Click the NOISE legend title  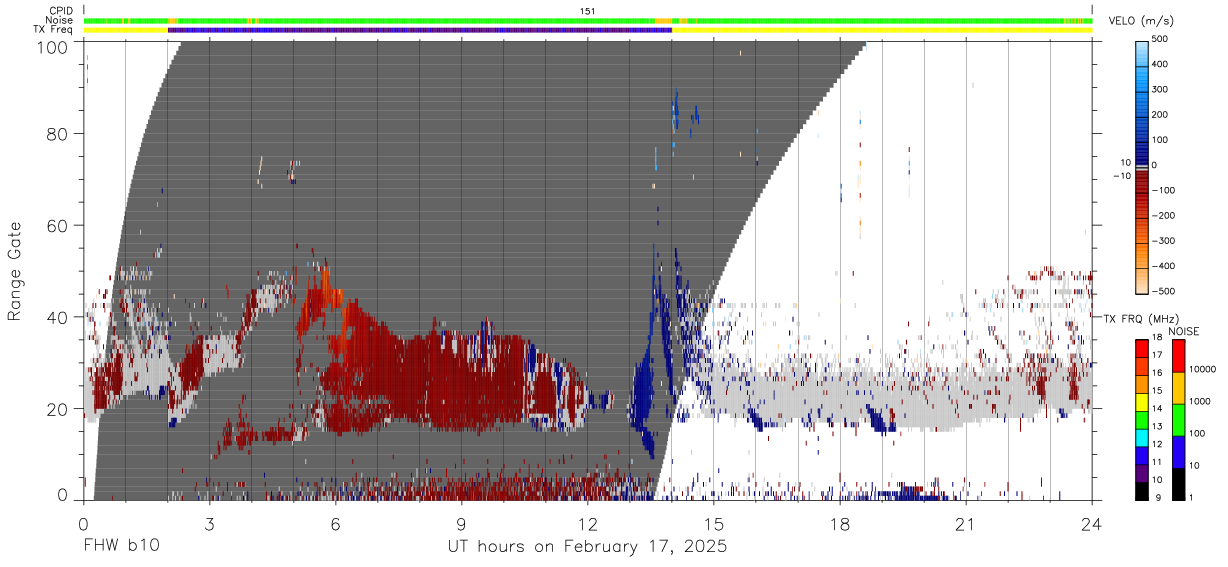[1183, 331]
